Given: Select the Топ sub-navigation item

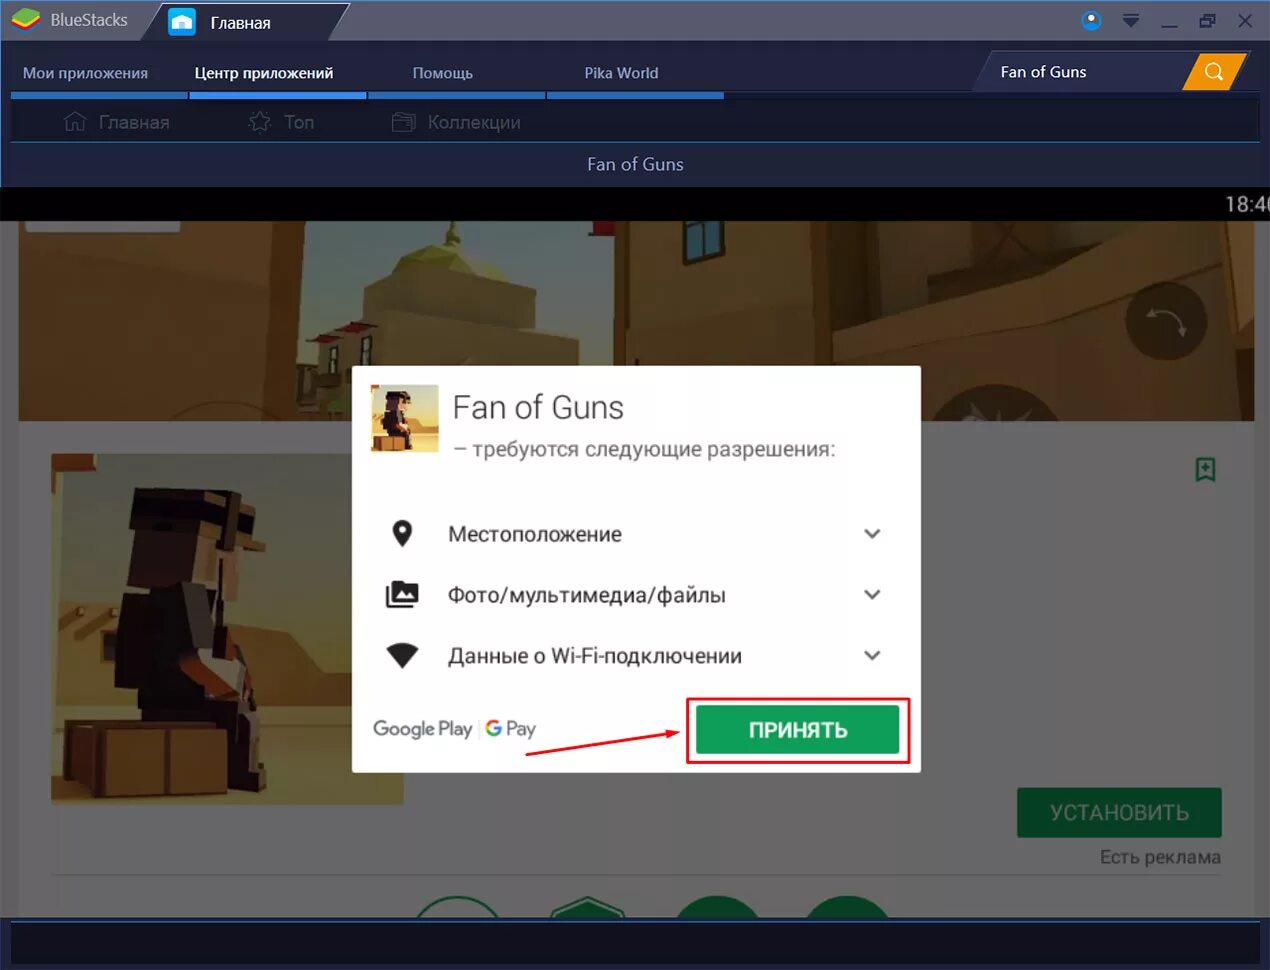Looking at the screenshot, I should pyautogui.click(x=281, y=122).
